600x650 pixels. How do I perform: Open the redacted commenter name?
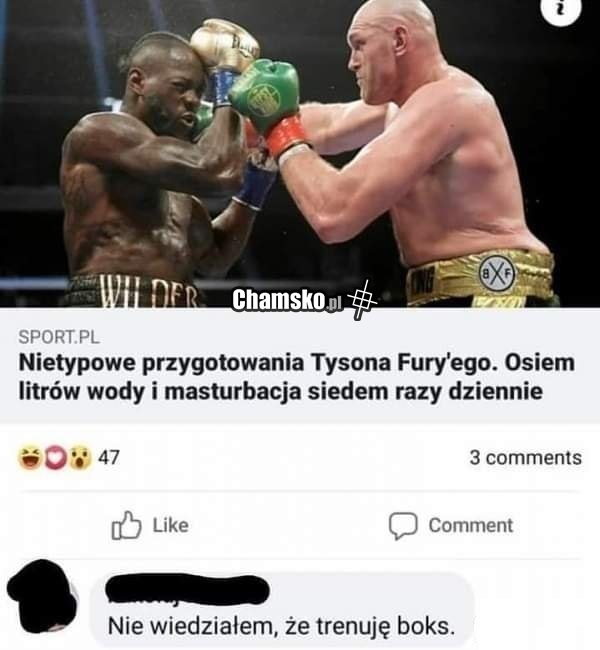(187, 590)
